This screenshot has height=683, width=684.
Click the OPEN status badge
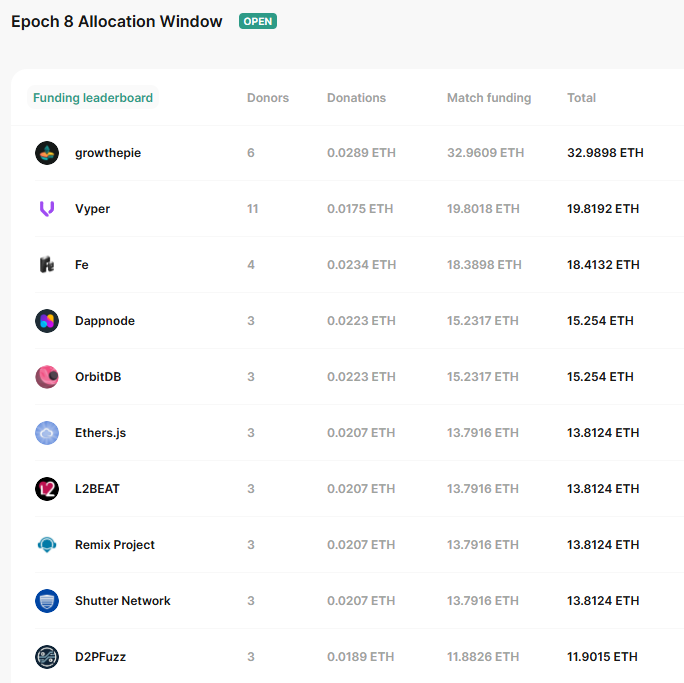click(x=258, y=21)
